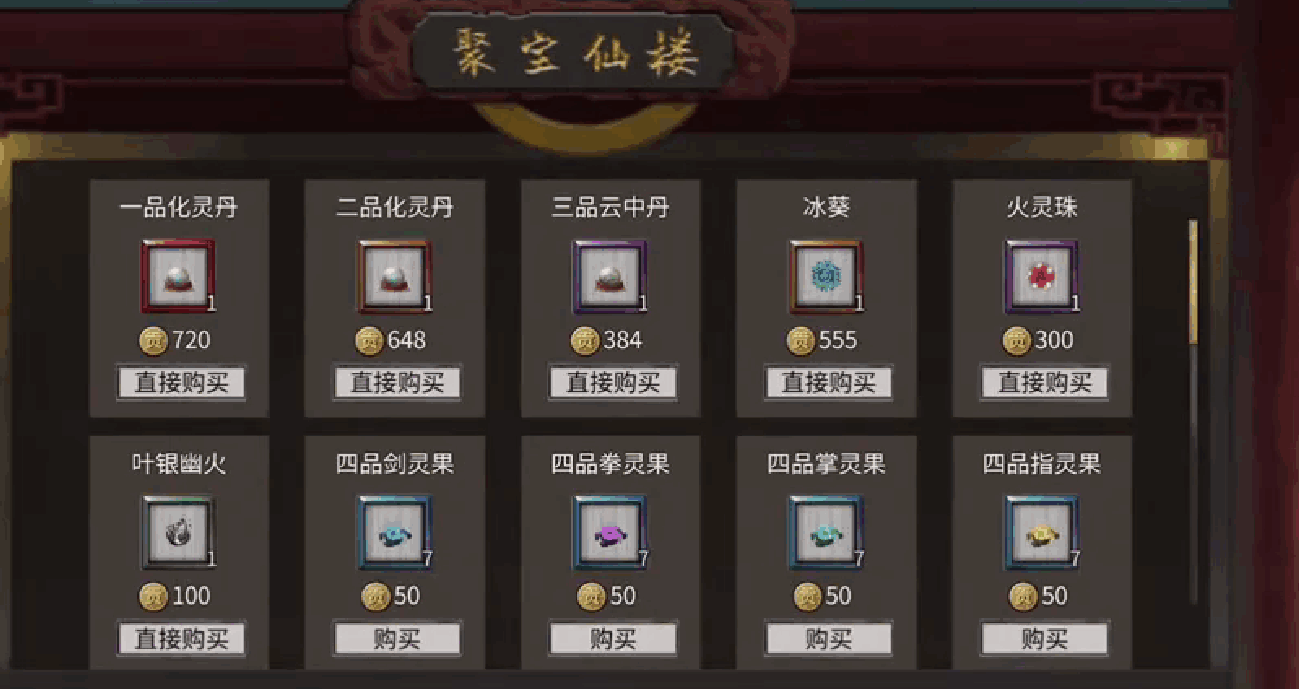Click 购买 button for 四品指灵果

(1045, 639)
